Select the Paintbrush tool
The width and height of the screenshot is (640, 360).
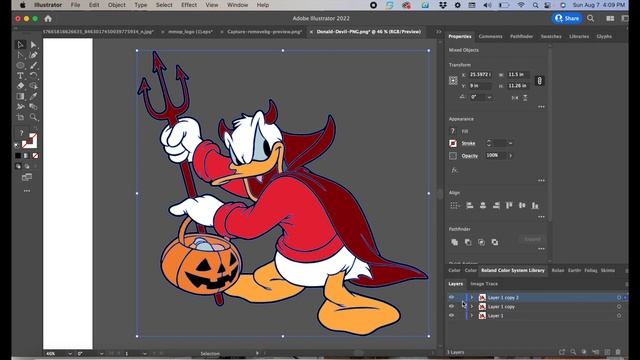click(33, 65)
